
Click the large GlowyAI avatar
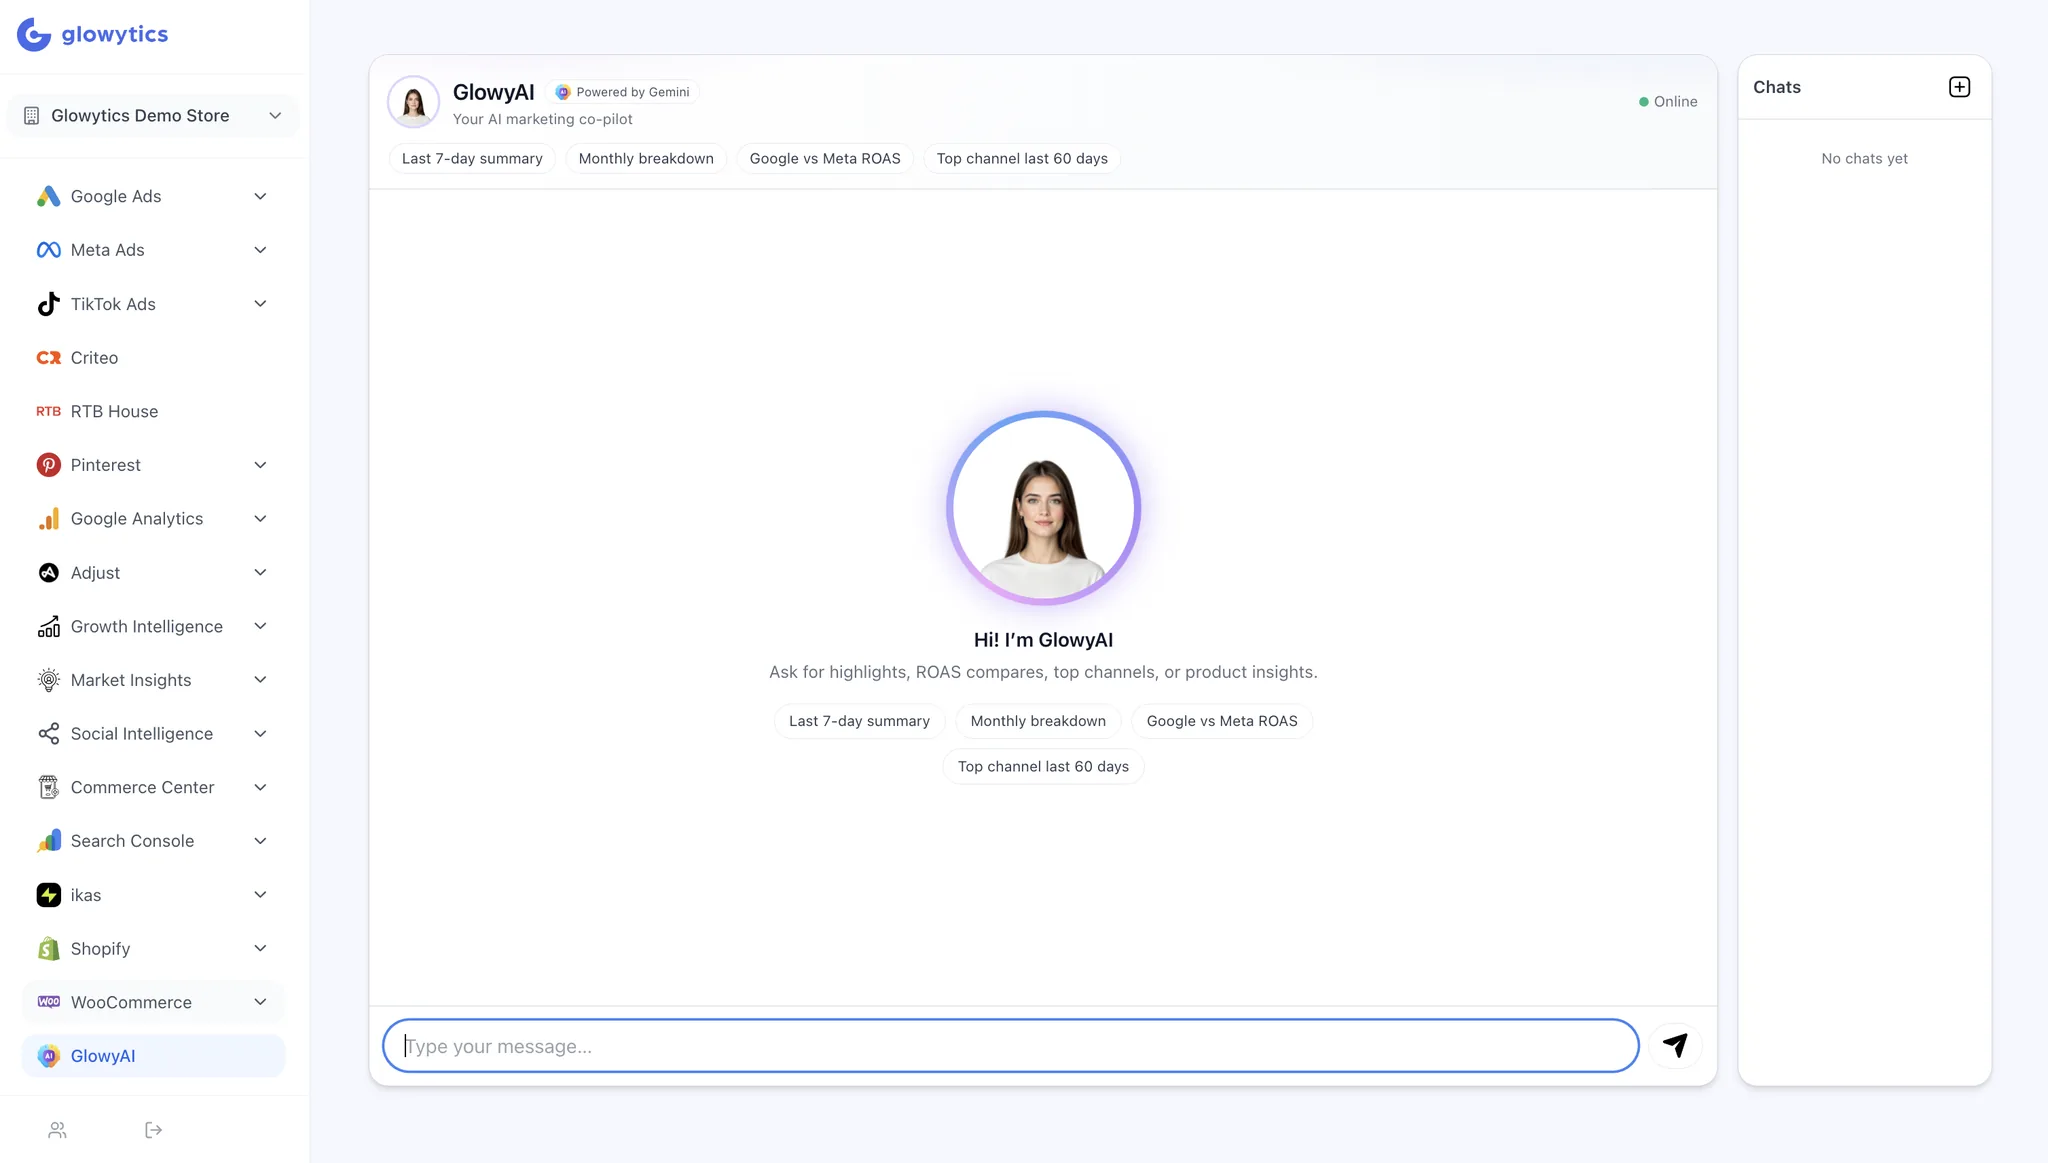click(1043, 508)
